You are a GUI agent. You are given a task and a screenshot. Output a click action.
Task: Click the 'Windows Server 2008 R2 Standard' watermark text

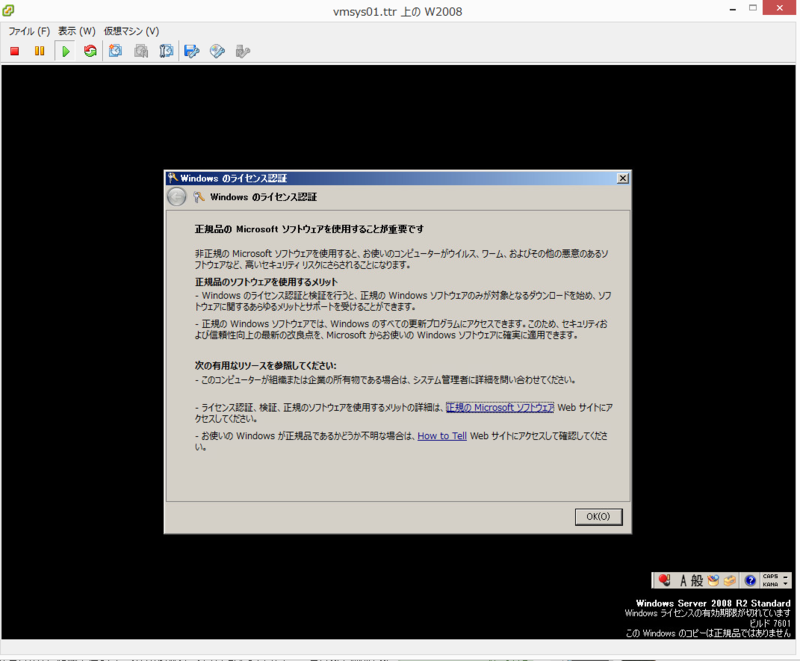[713, 603]
